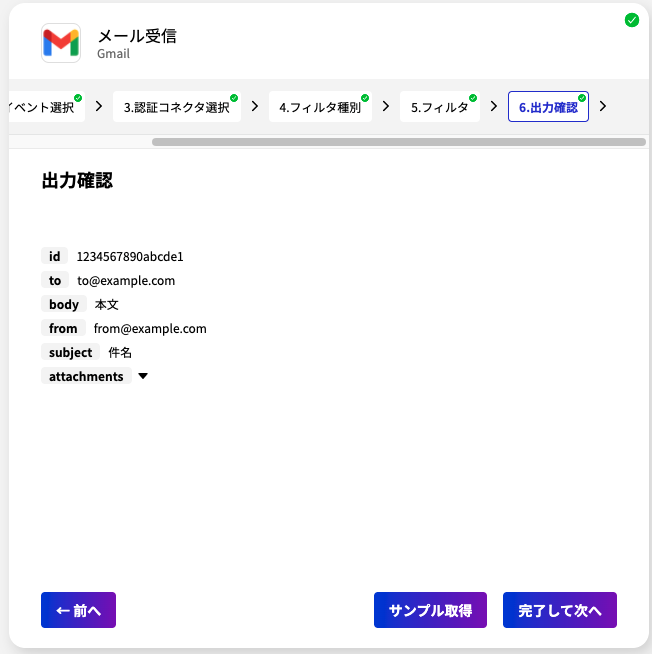Click the body output label
This screenshot has height=654, width=652.
tap(64, 304)
